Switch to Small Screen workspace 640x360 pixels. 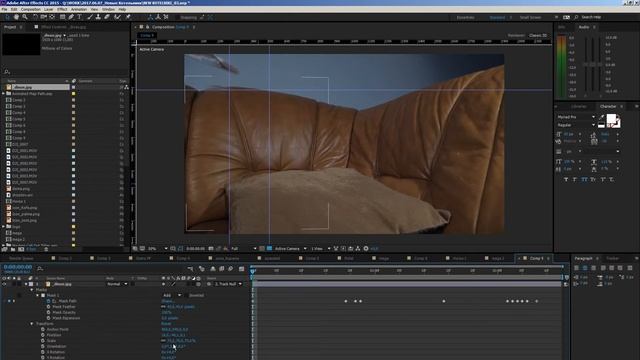click(x=530, y=18)
